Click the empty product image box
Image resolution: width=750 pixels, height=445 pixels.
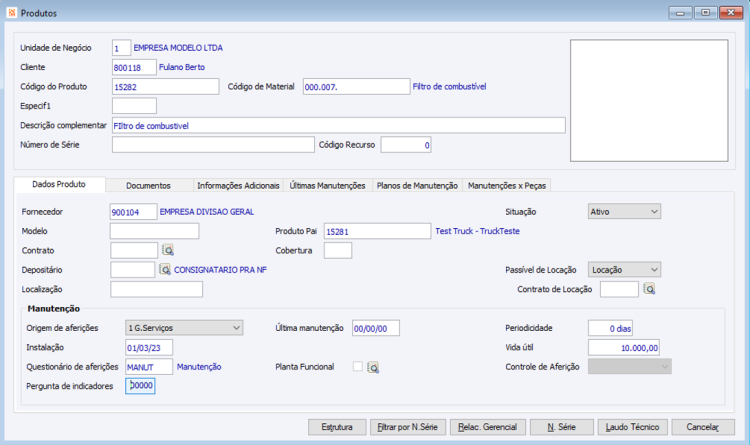[649, 100]
